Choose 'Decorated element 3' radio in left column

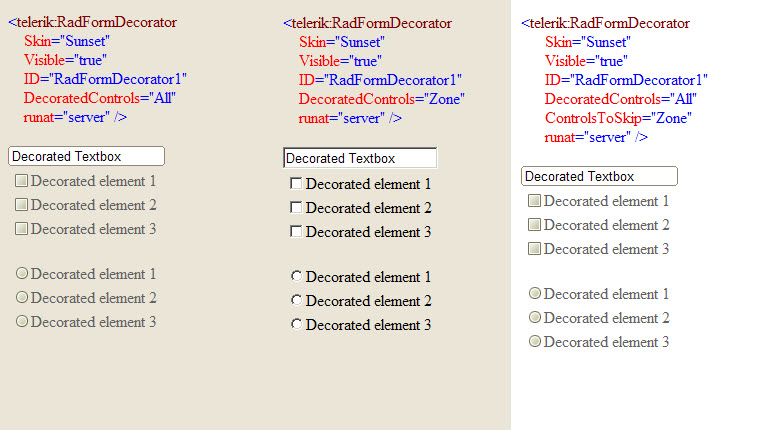coord(22,321)
